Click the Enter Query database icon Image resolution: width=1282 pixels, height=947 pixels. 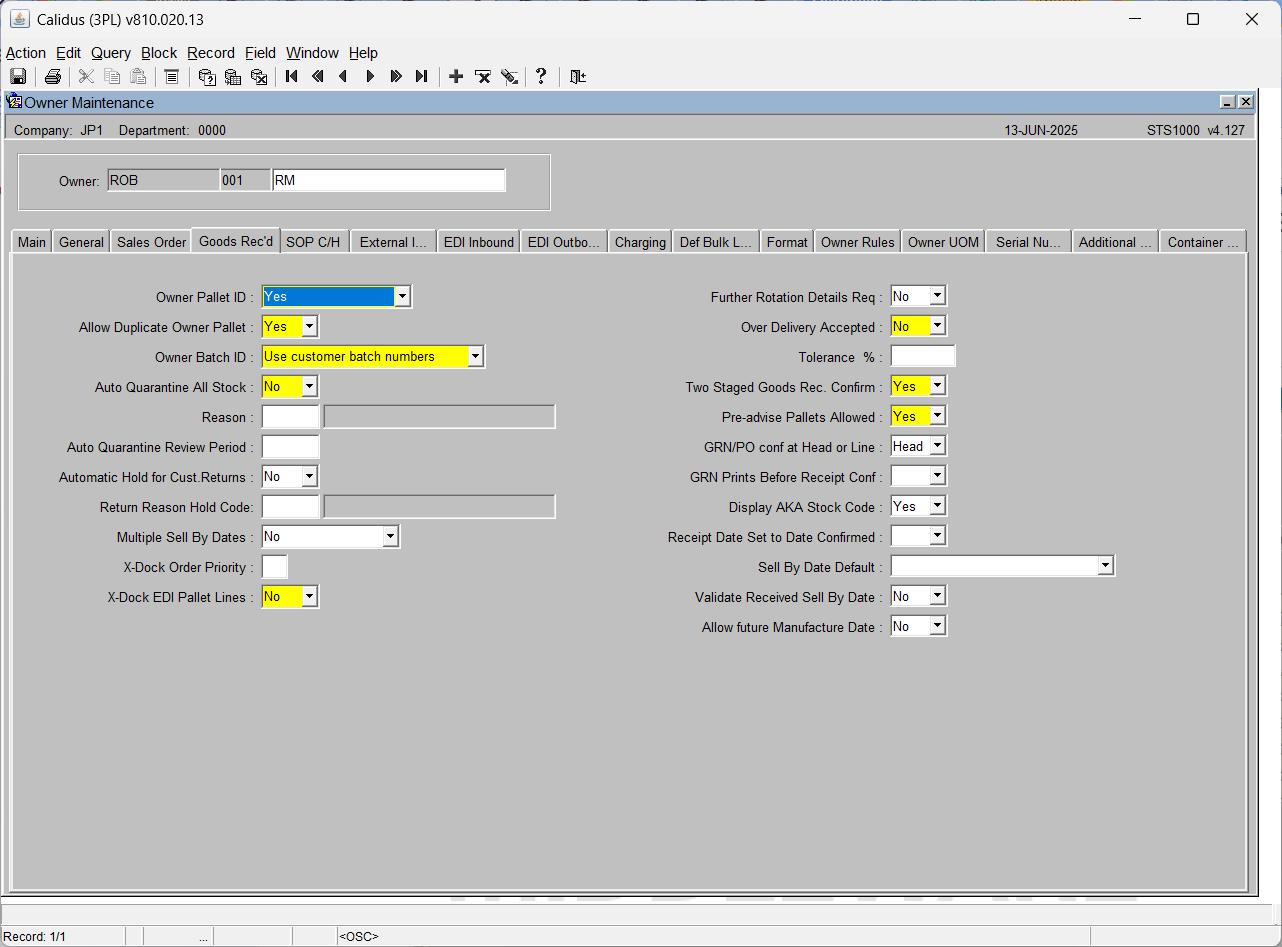[x=207, y=76]
